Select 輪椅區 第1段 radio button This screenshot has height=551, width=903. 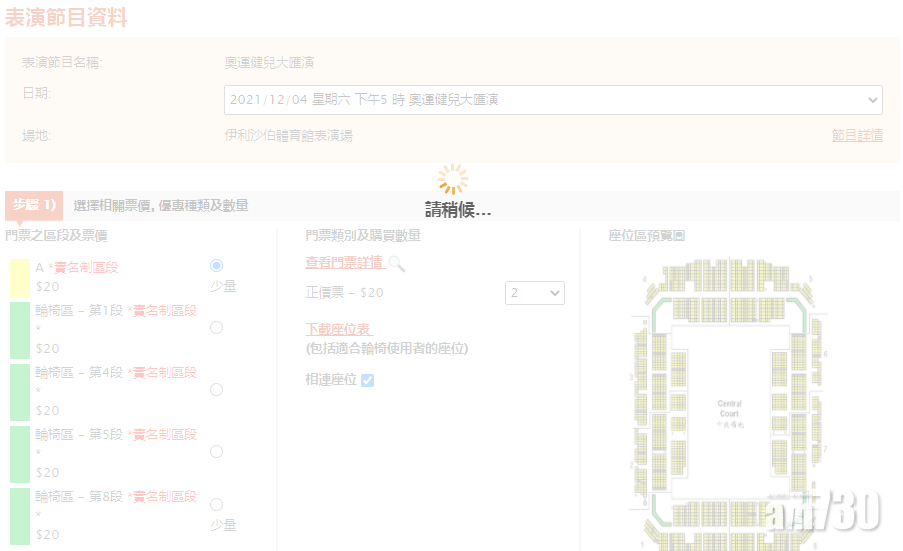point(216,327)
